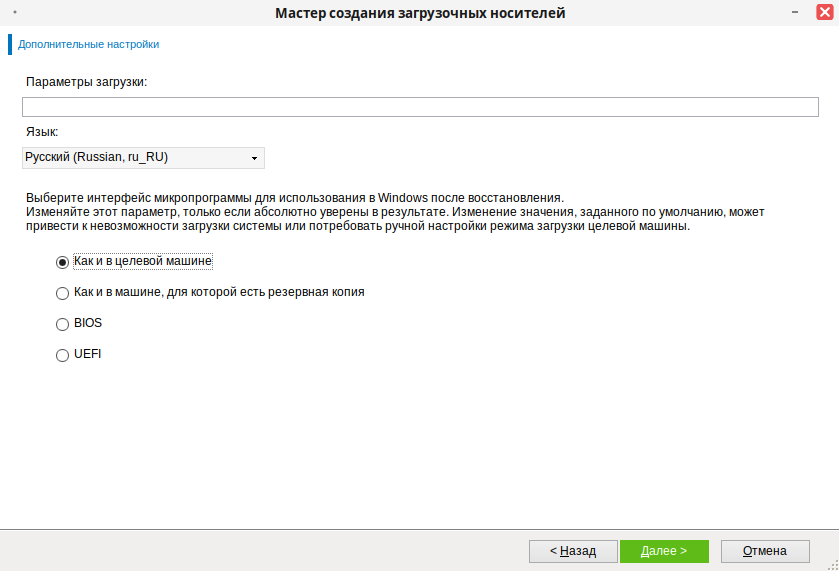Click the 'Язык:' label

[x=42, y=132]
